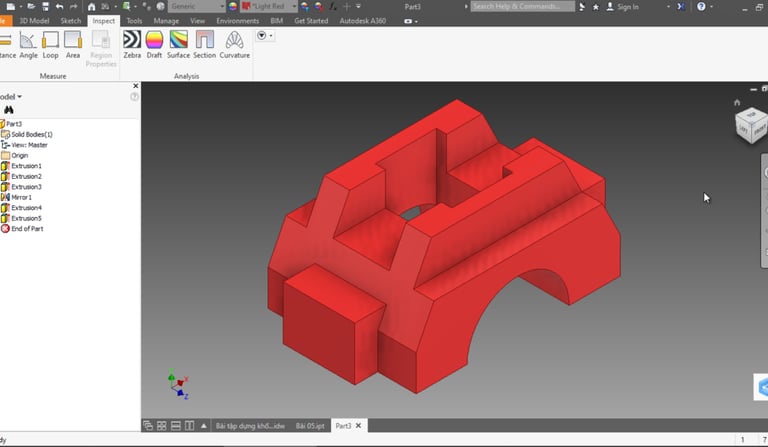
Task: Switch to the View tab
Action: pos(197,21)
